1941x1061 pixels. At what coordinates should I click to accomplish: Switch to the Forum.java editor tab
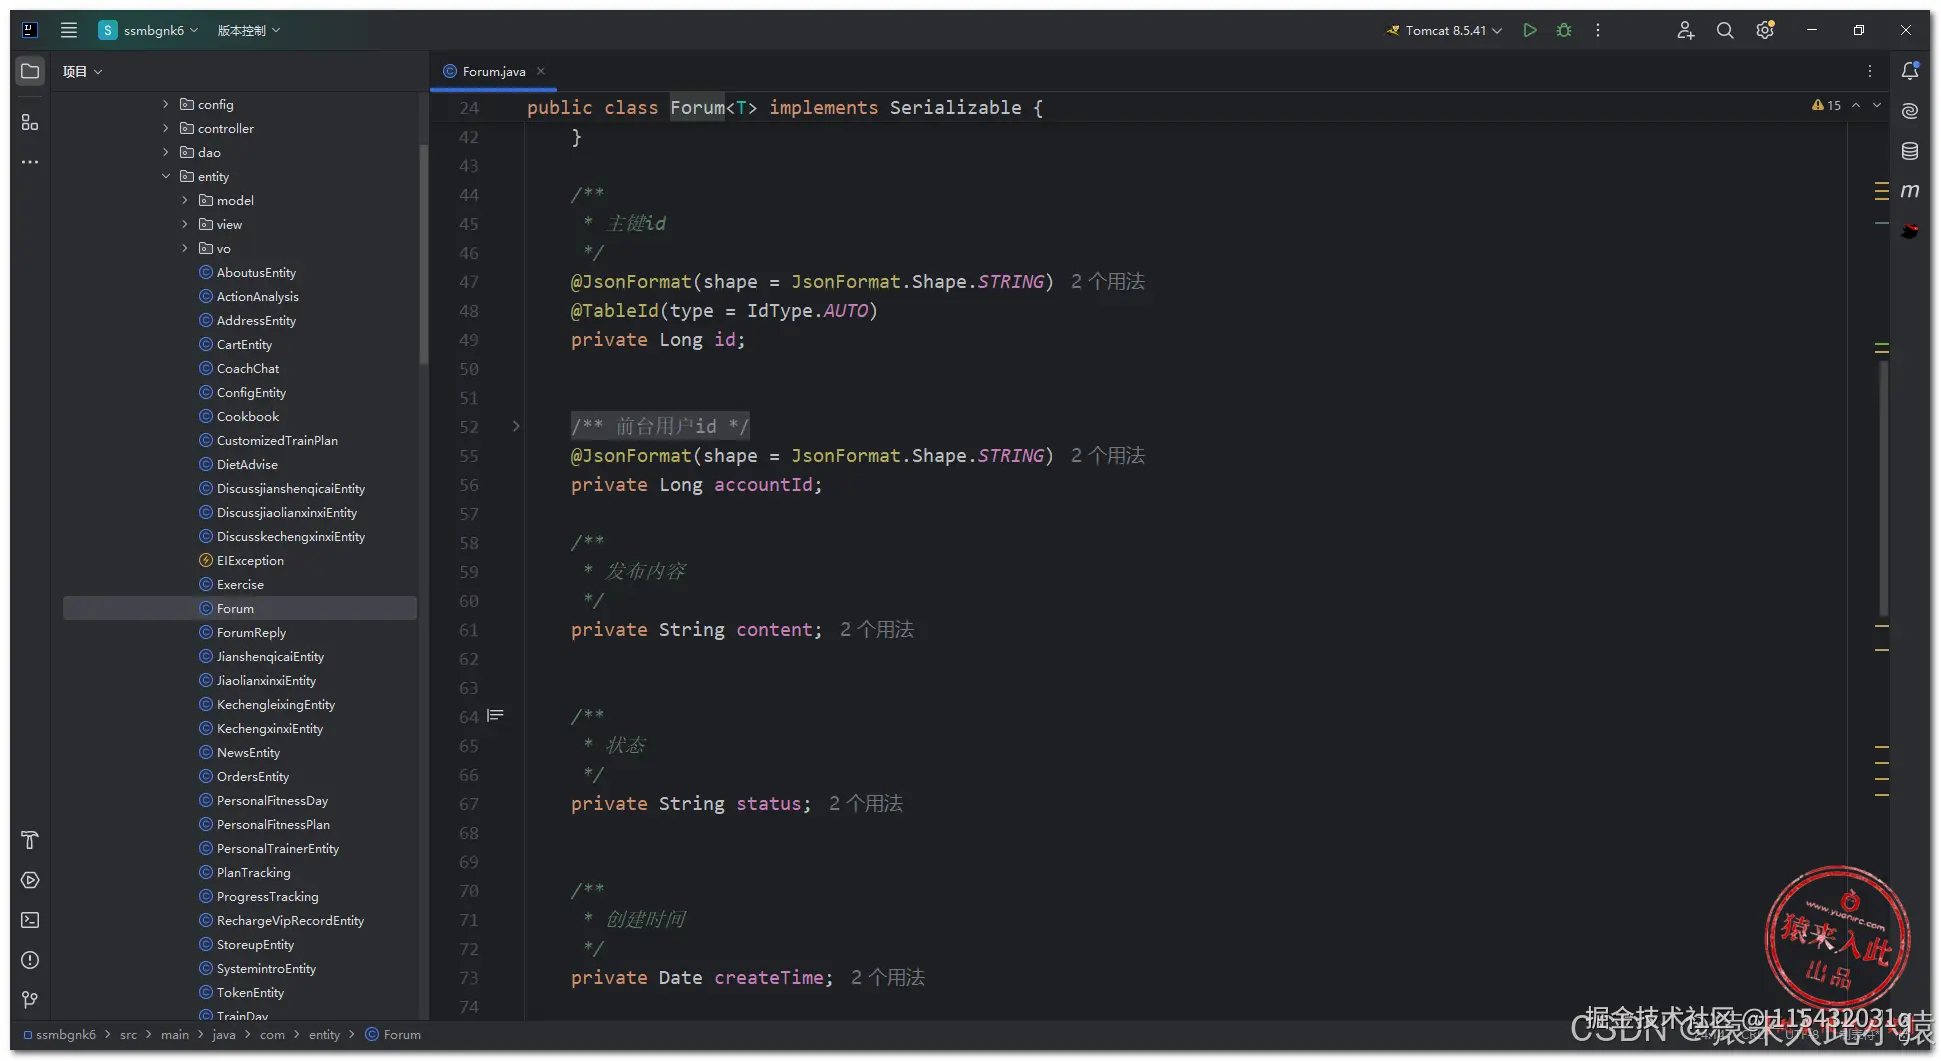point(494,71)
